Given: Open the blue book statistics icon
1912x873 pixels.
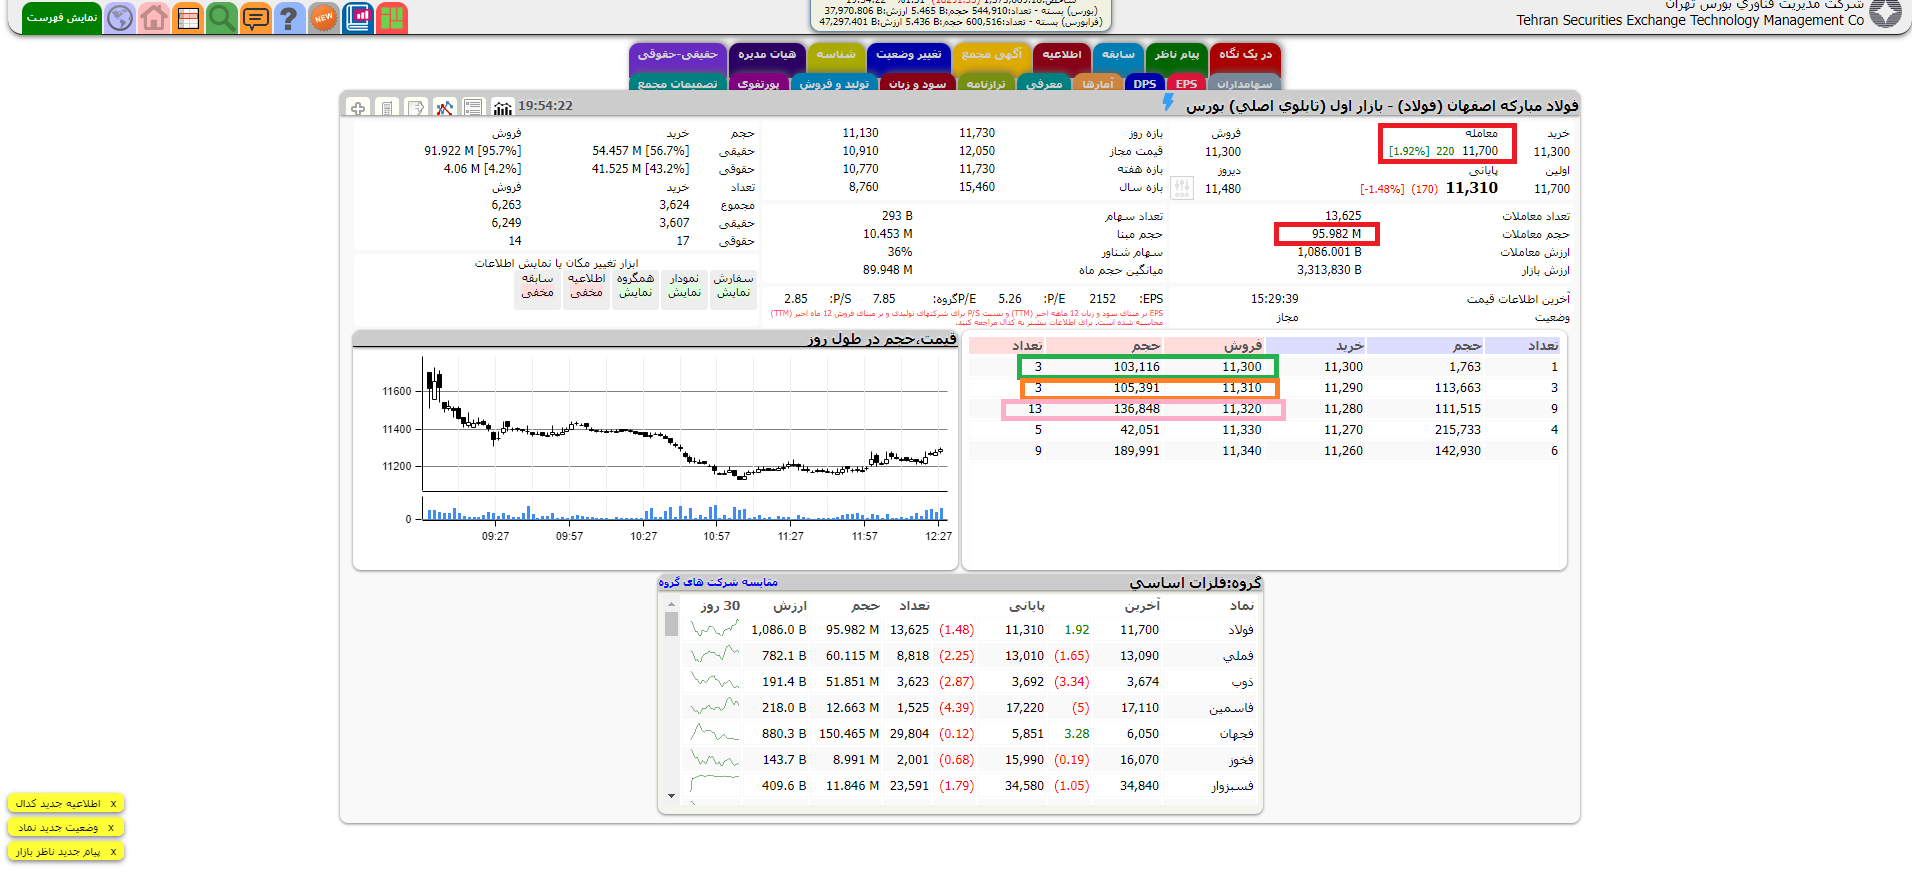Looking at the screenshot, I should tap(358, 18).
